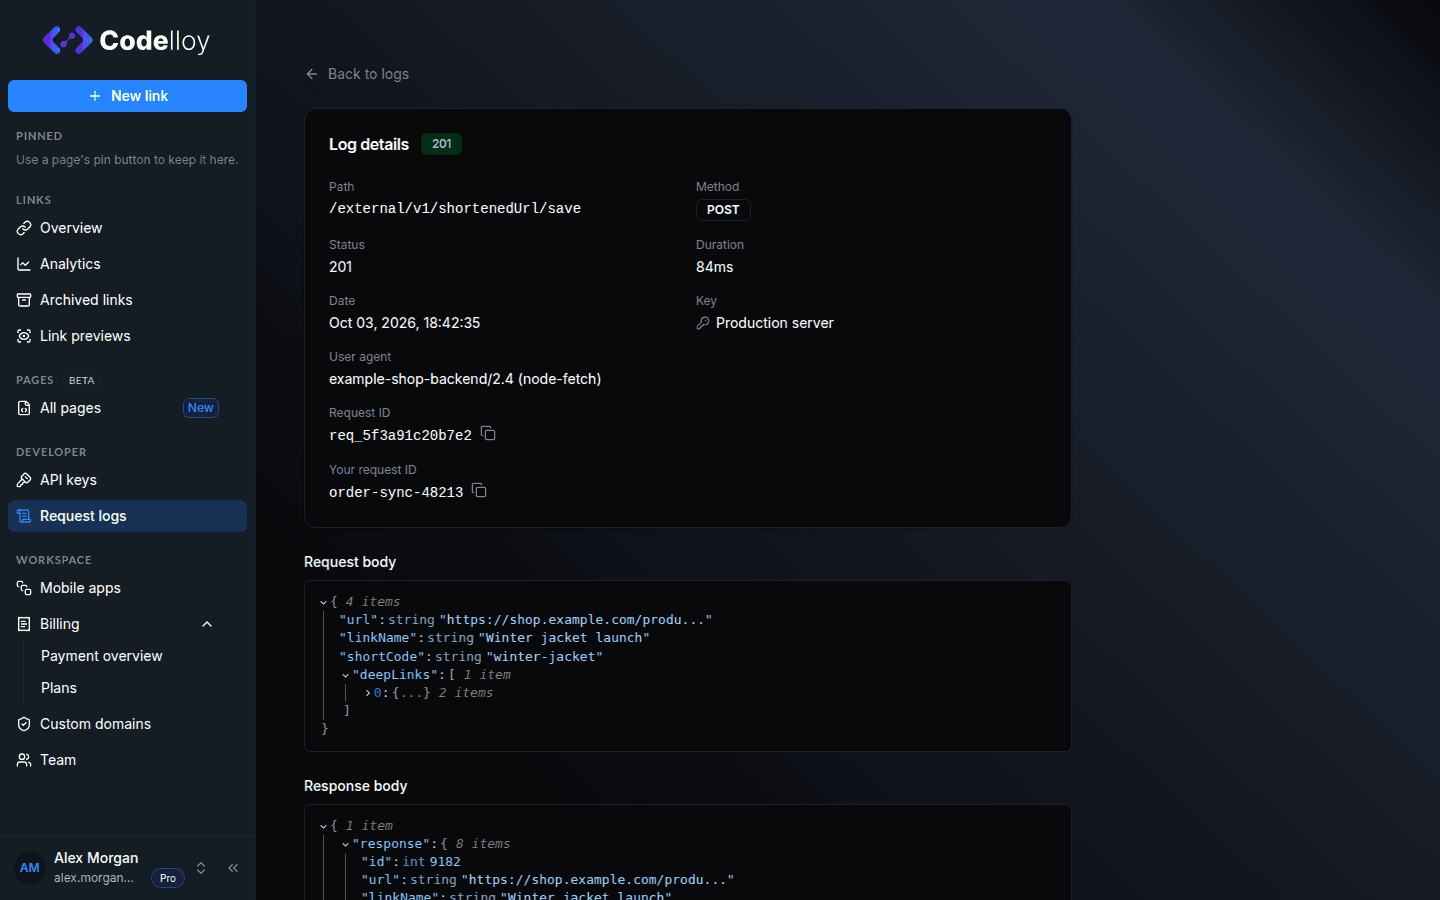This screenshot has width=1440, height=900.
Task: Open the Production server key
Action: (765, 323)
